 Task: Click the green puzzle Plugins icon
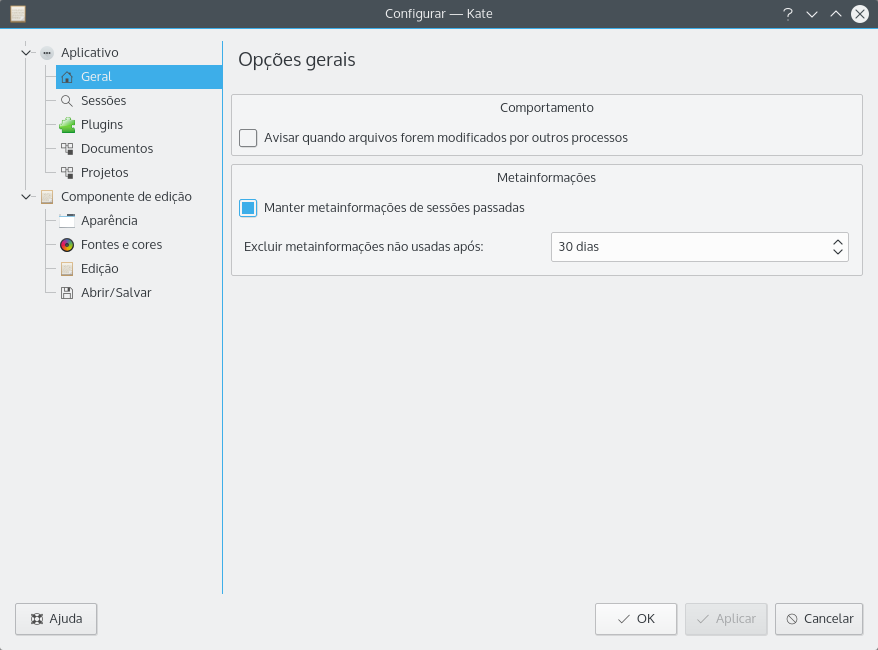(x=67, y=125)
